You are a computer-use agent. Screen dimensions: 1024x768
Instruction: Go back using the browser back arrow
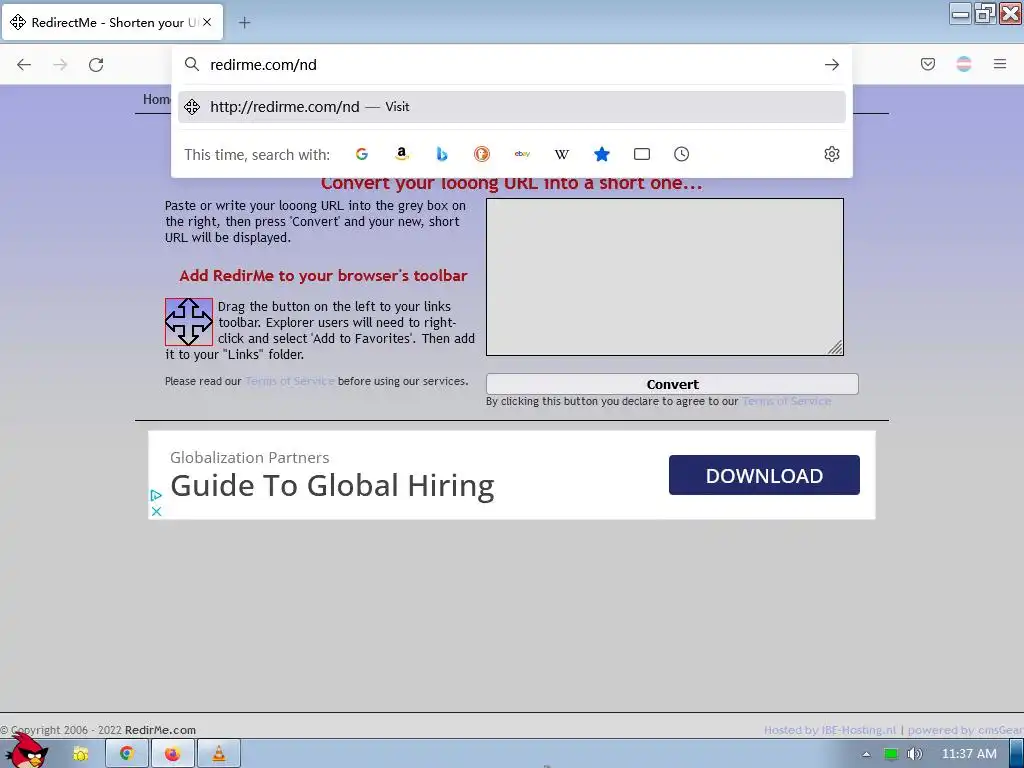[x=24, y=65]
